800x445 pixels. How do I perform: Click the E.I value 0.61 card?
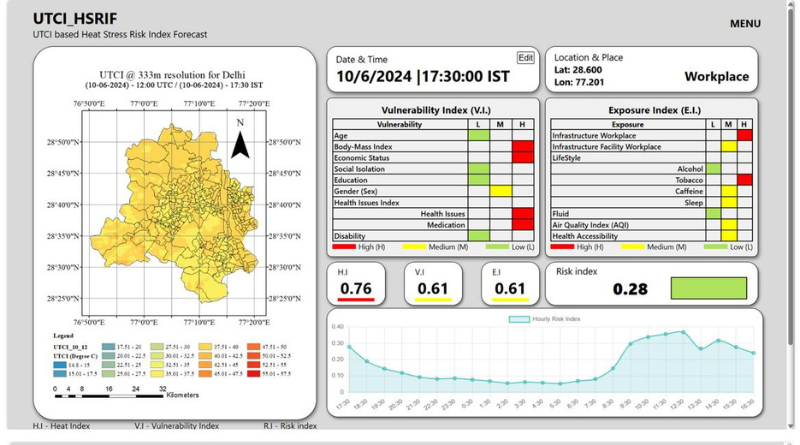click(x=510, y=284)
